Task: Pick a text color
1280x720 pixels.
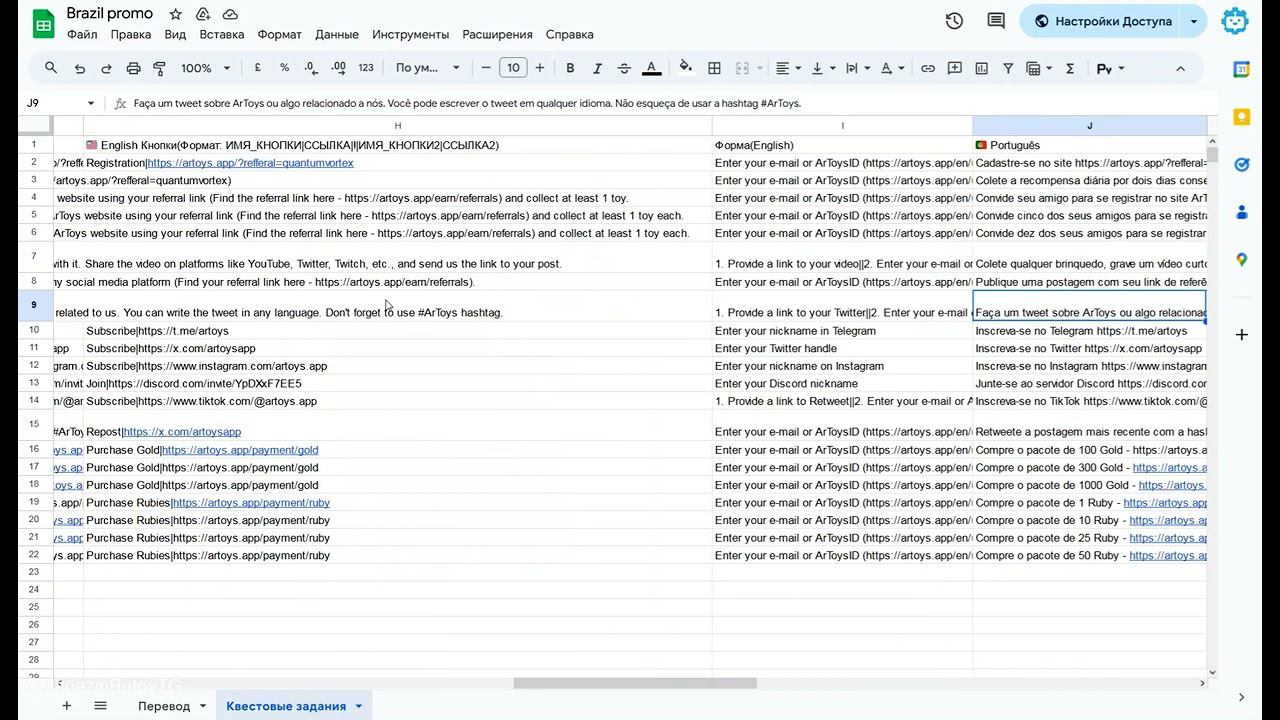Action: 651,68
